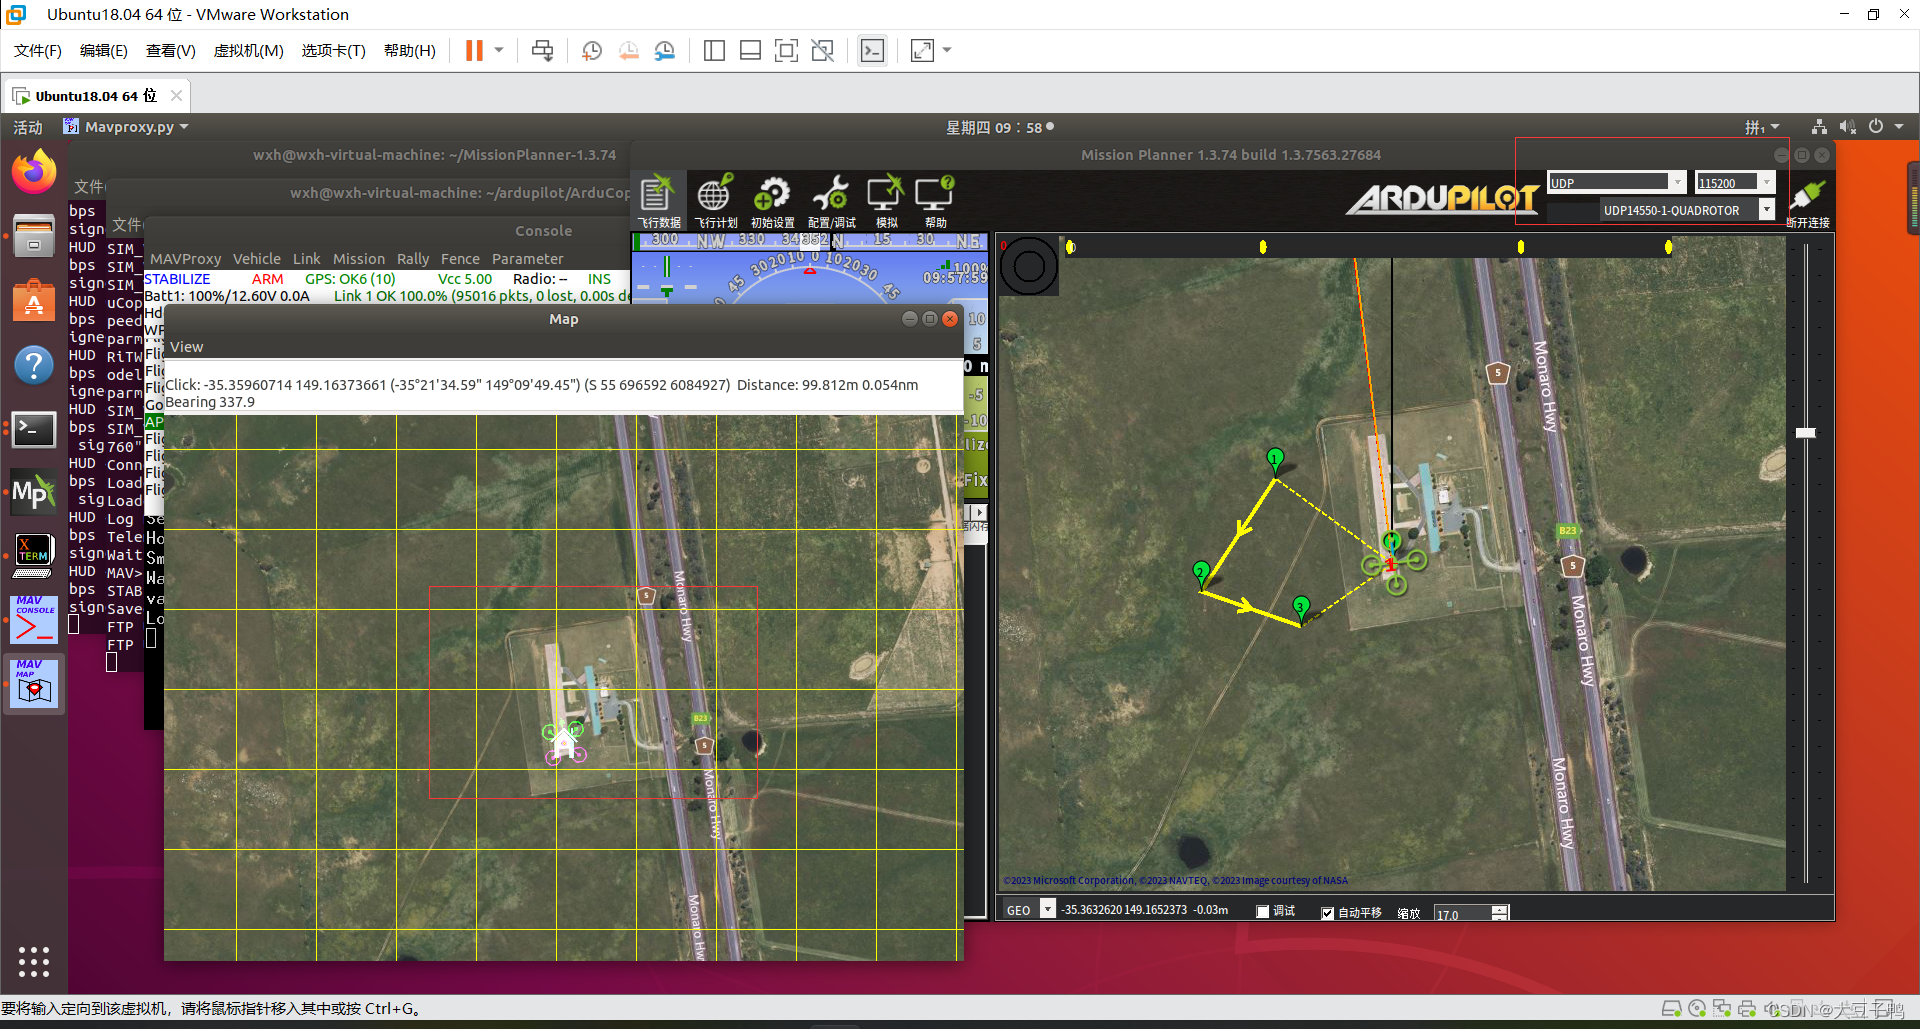Open VMware snapshot manager icon
Image resolution: width=1920 pixels, height=1029 pixels.
pos(665,50)
